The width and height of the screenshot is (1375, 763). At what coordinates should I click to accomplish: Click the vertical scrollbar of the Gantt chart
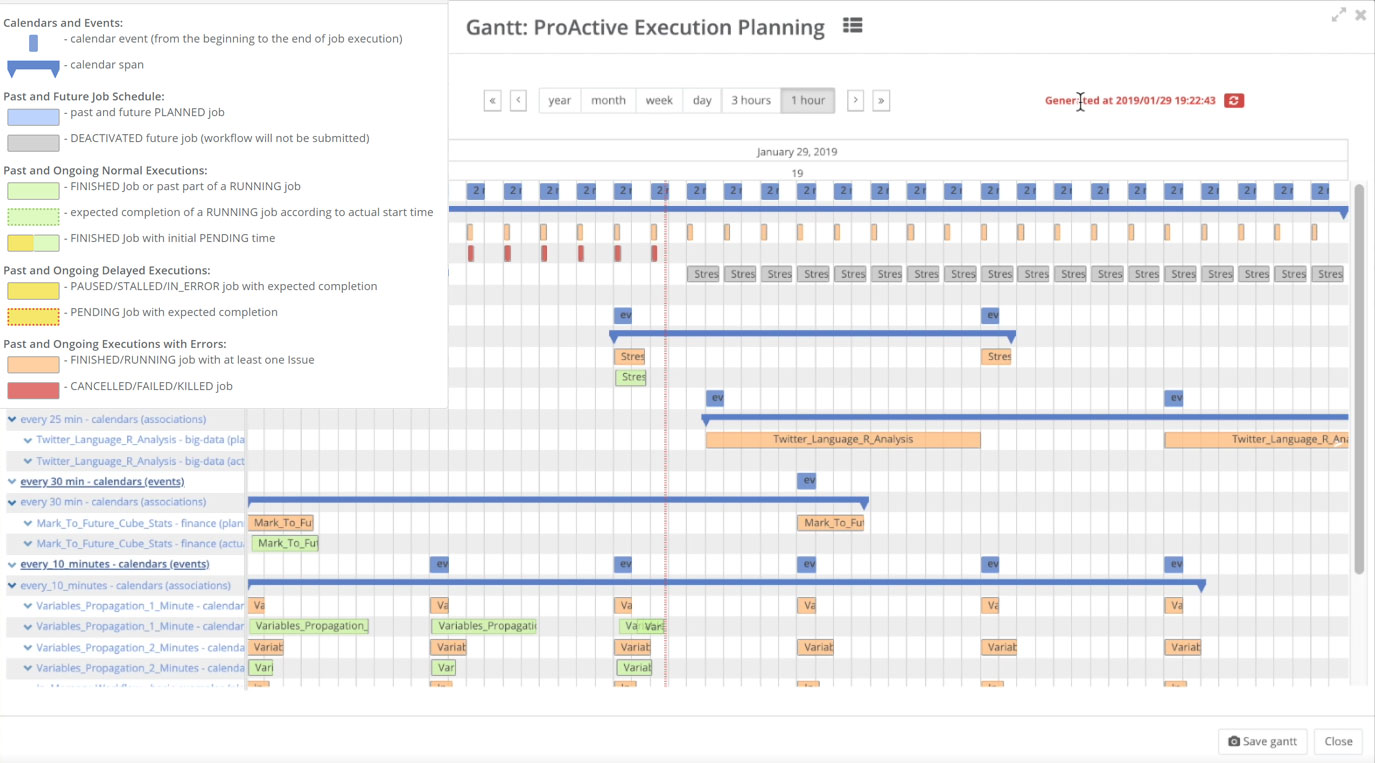click(x=1359, y=380)
